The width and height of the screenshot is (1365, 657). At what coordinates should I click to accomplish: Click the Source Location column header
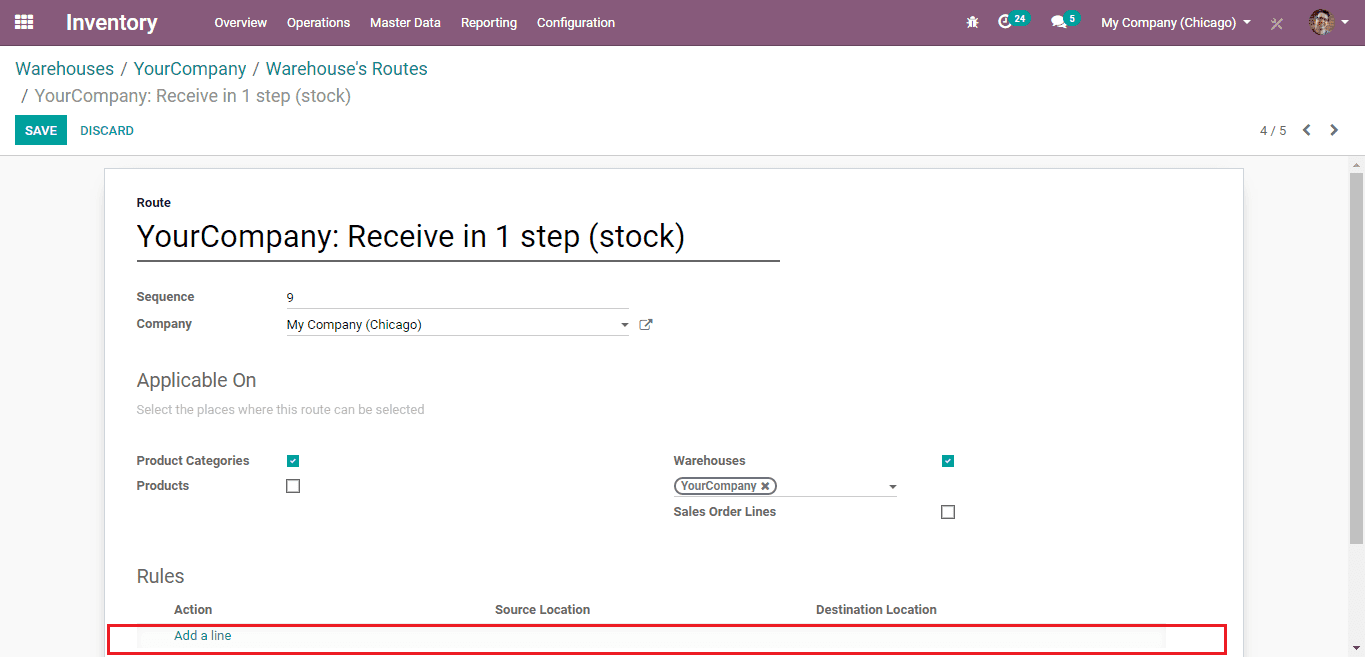[x=542, y=610]
